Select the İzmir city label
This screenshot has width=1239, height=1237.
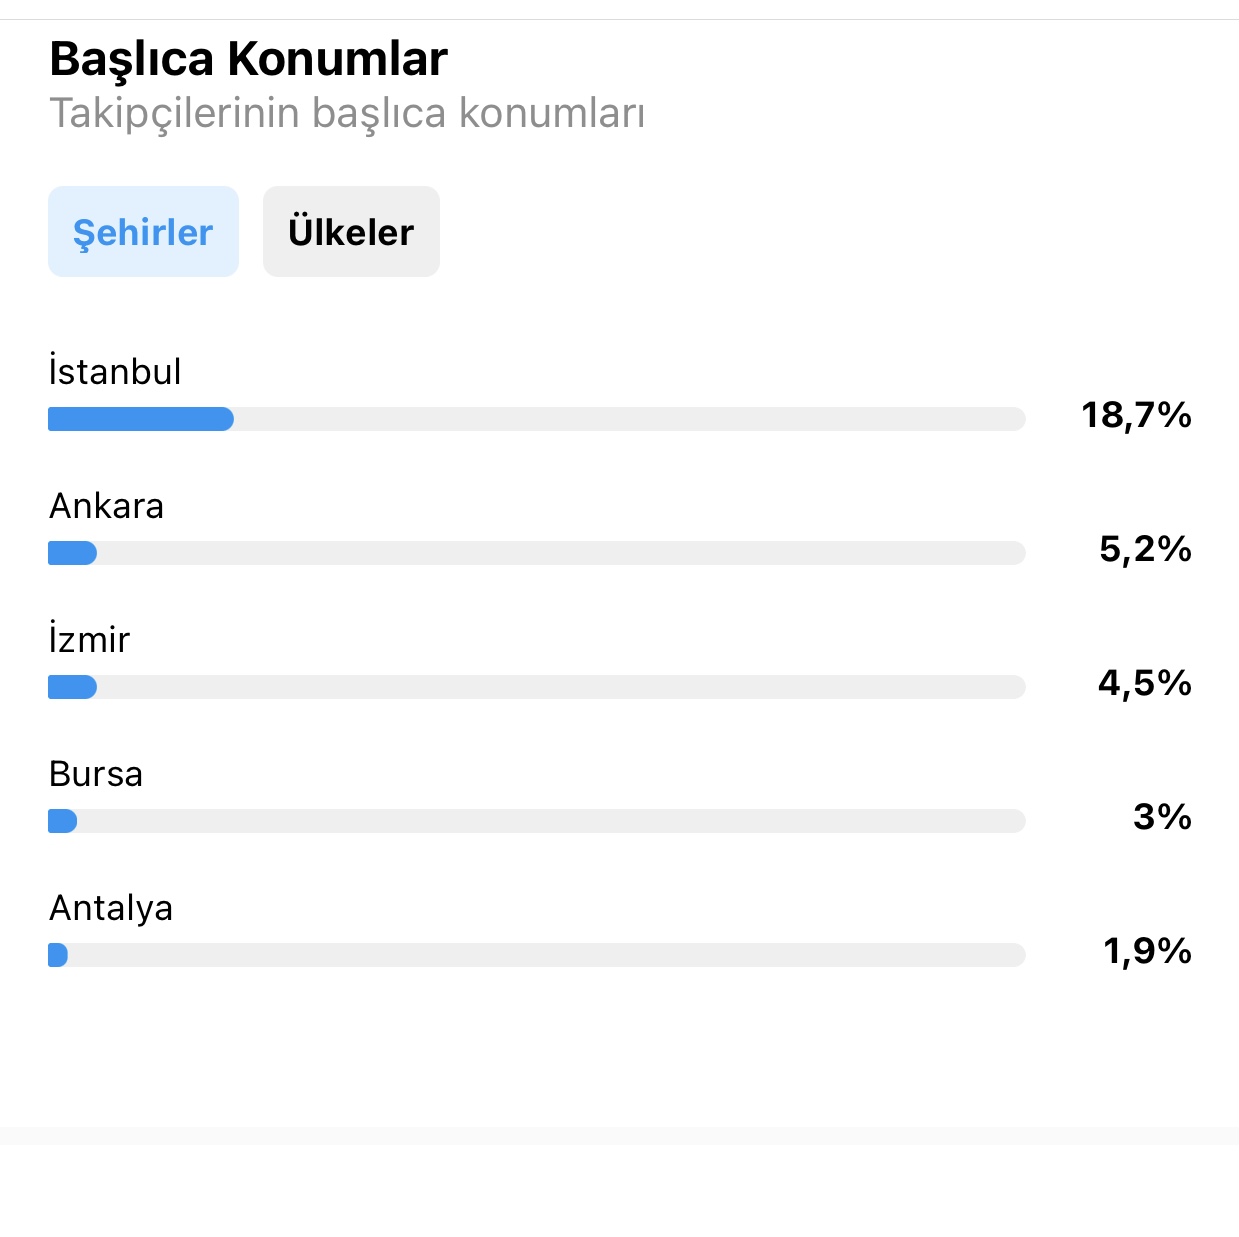pyautogui.click(x=90, y=639)
